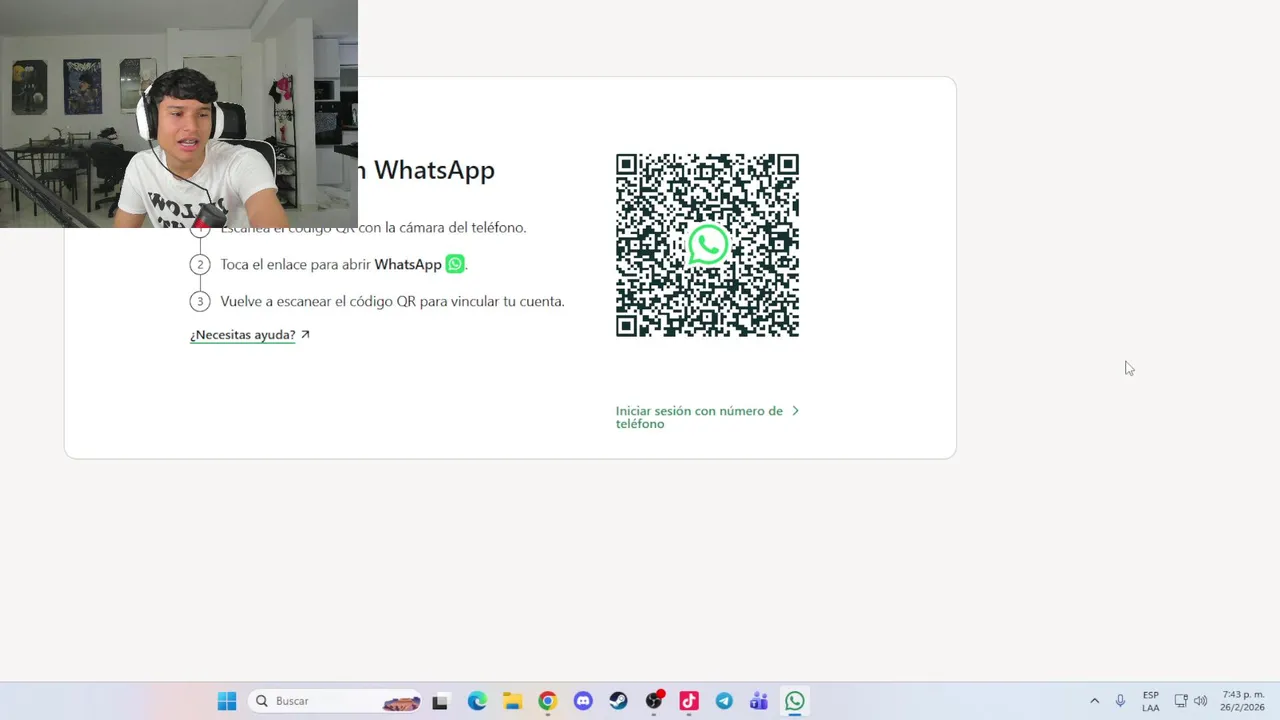Open the clock and date panel
This screenshot has width=1280, height=720.
pyautogui.click(x=1243, y=701)
